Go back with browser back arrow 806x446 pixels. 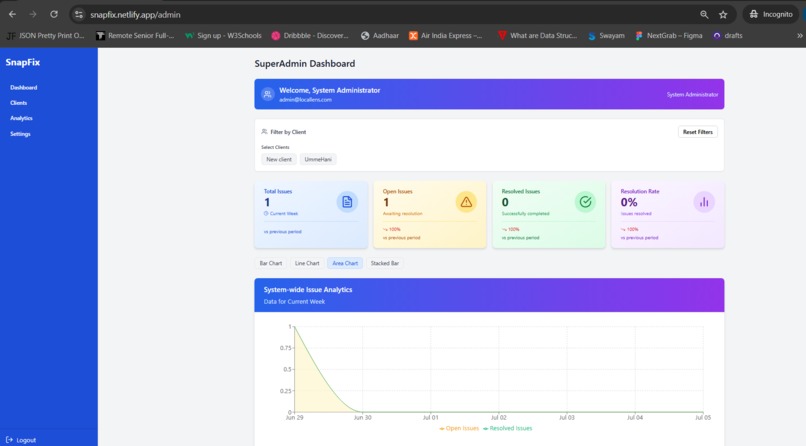tap(12, 14)
